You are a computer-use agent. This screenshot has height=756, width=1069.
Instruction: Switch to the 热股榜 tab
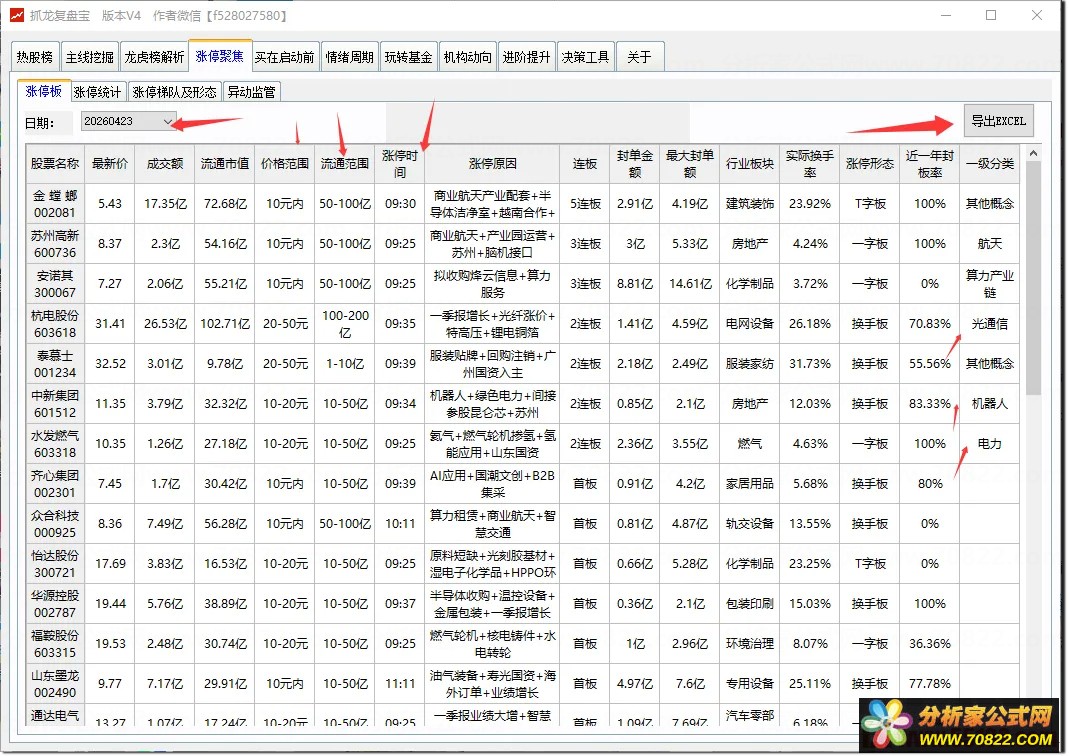(x=35, y=58)
